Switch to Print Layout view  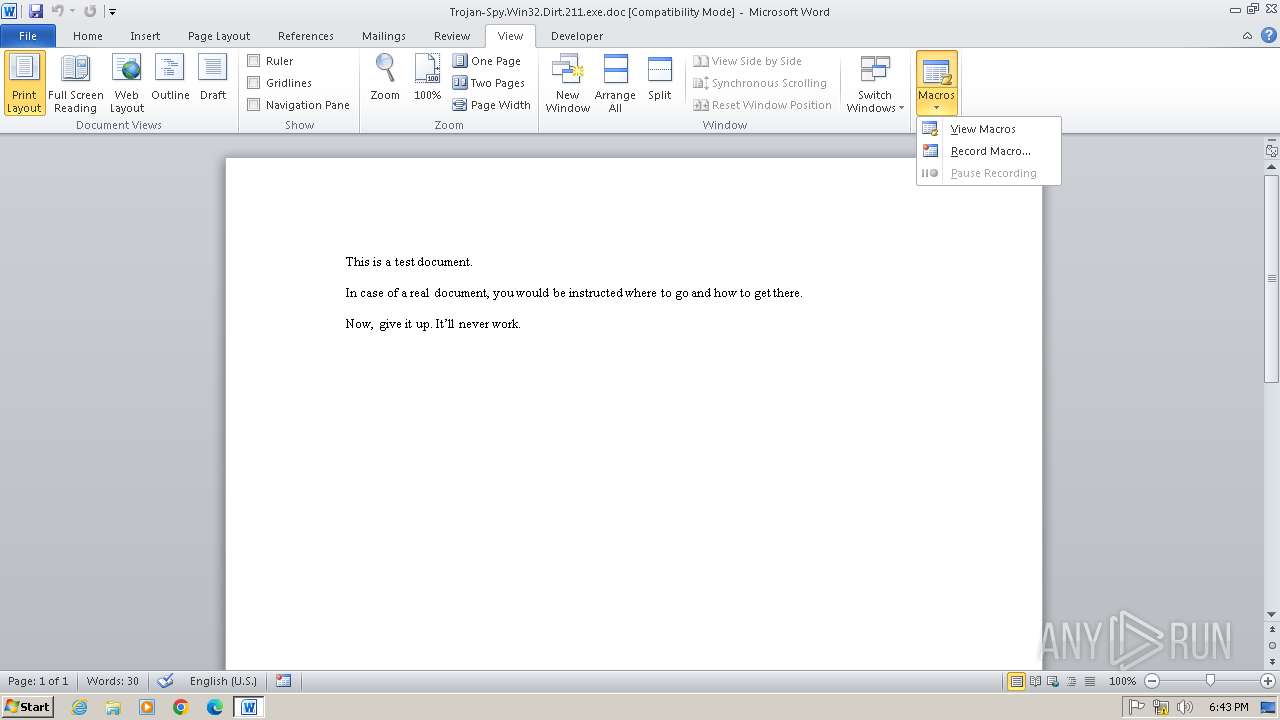[x=24, y=83]
